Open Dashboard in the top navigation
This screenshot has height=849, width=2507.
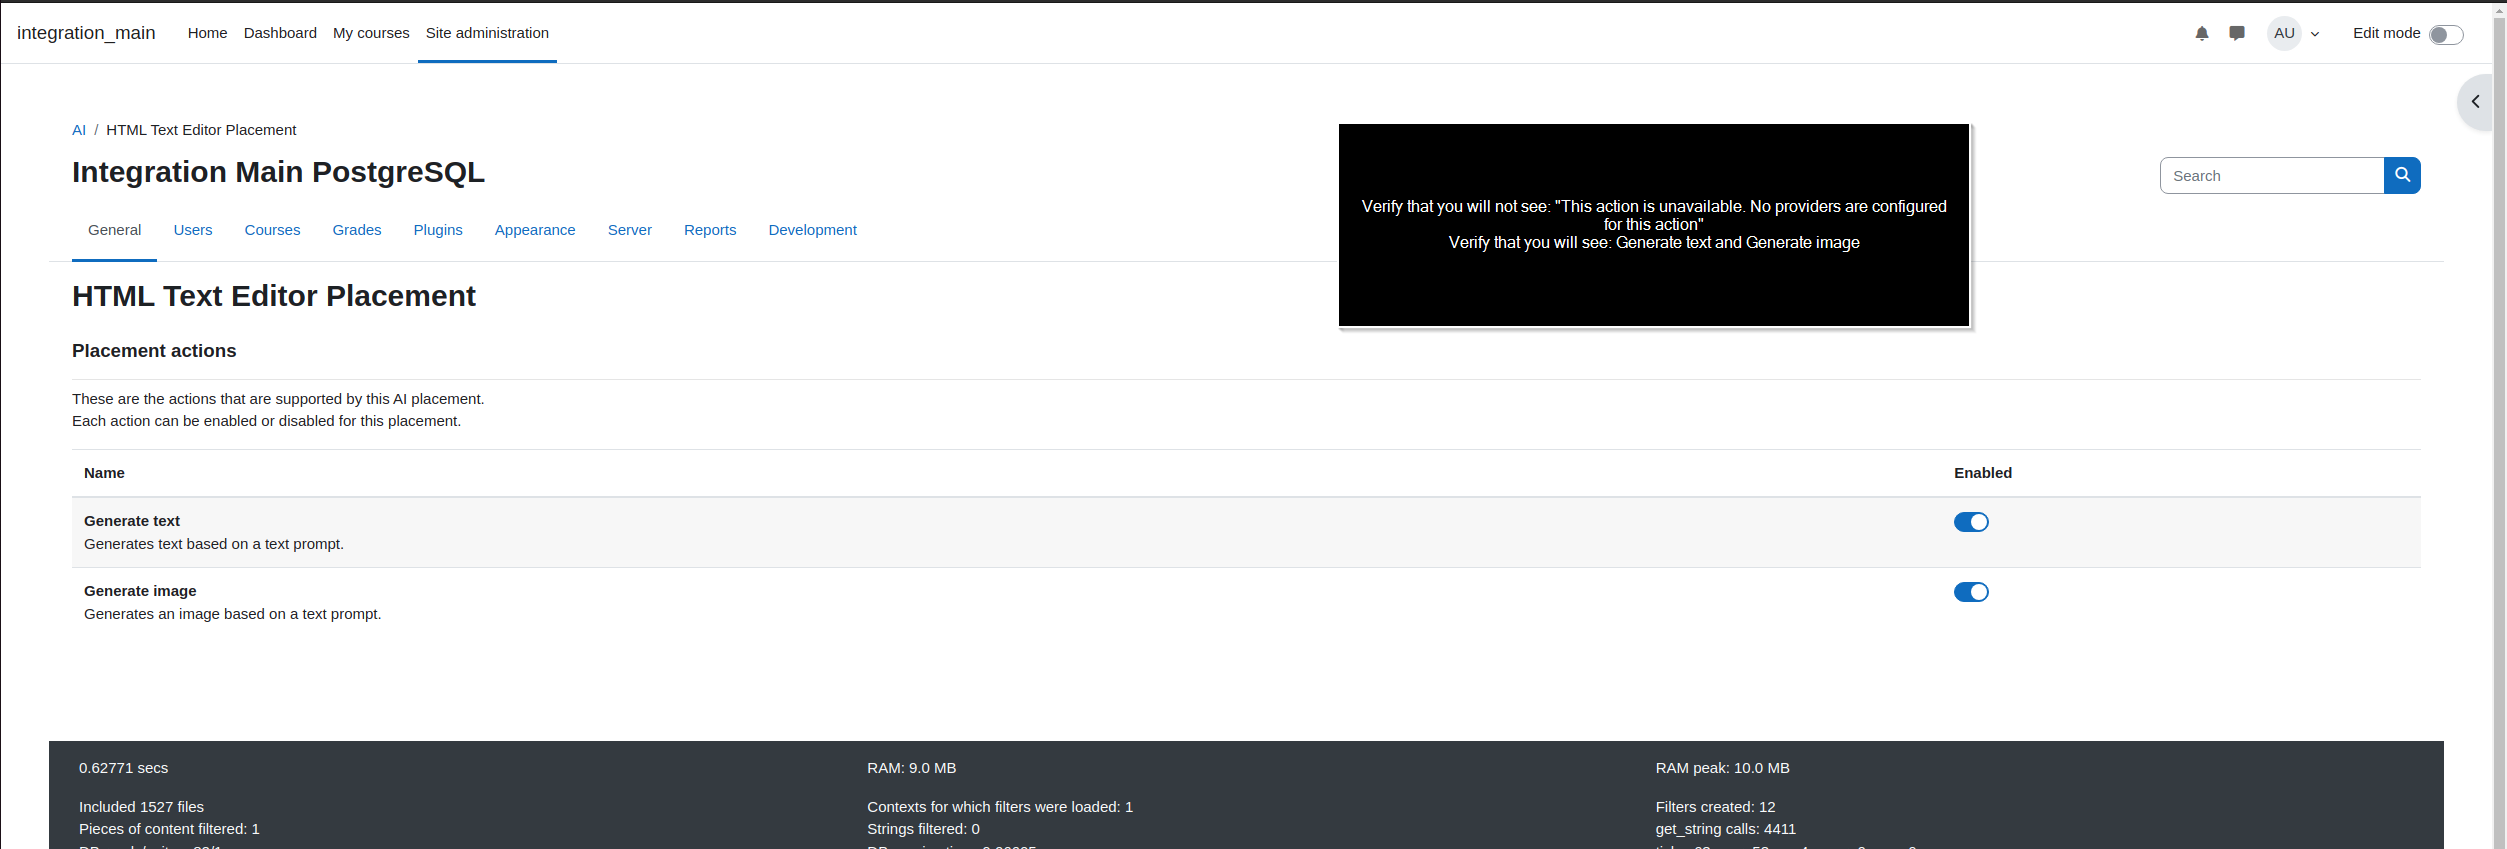pos(280,33)
